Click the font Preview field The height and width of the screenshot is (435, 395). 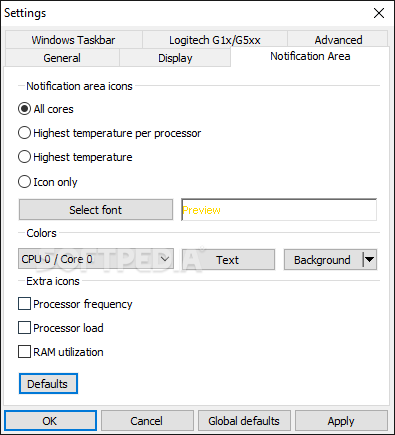click(279, 210)
